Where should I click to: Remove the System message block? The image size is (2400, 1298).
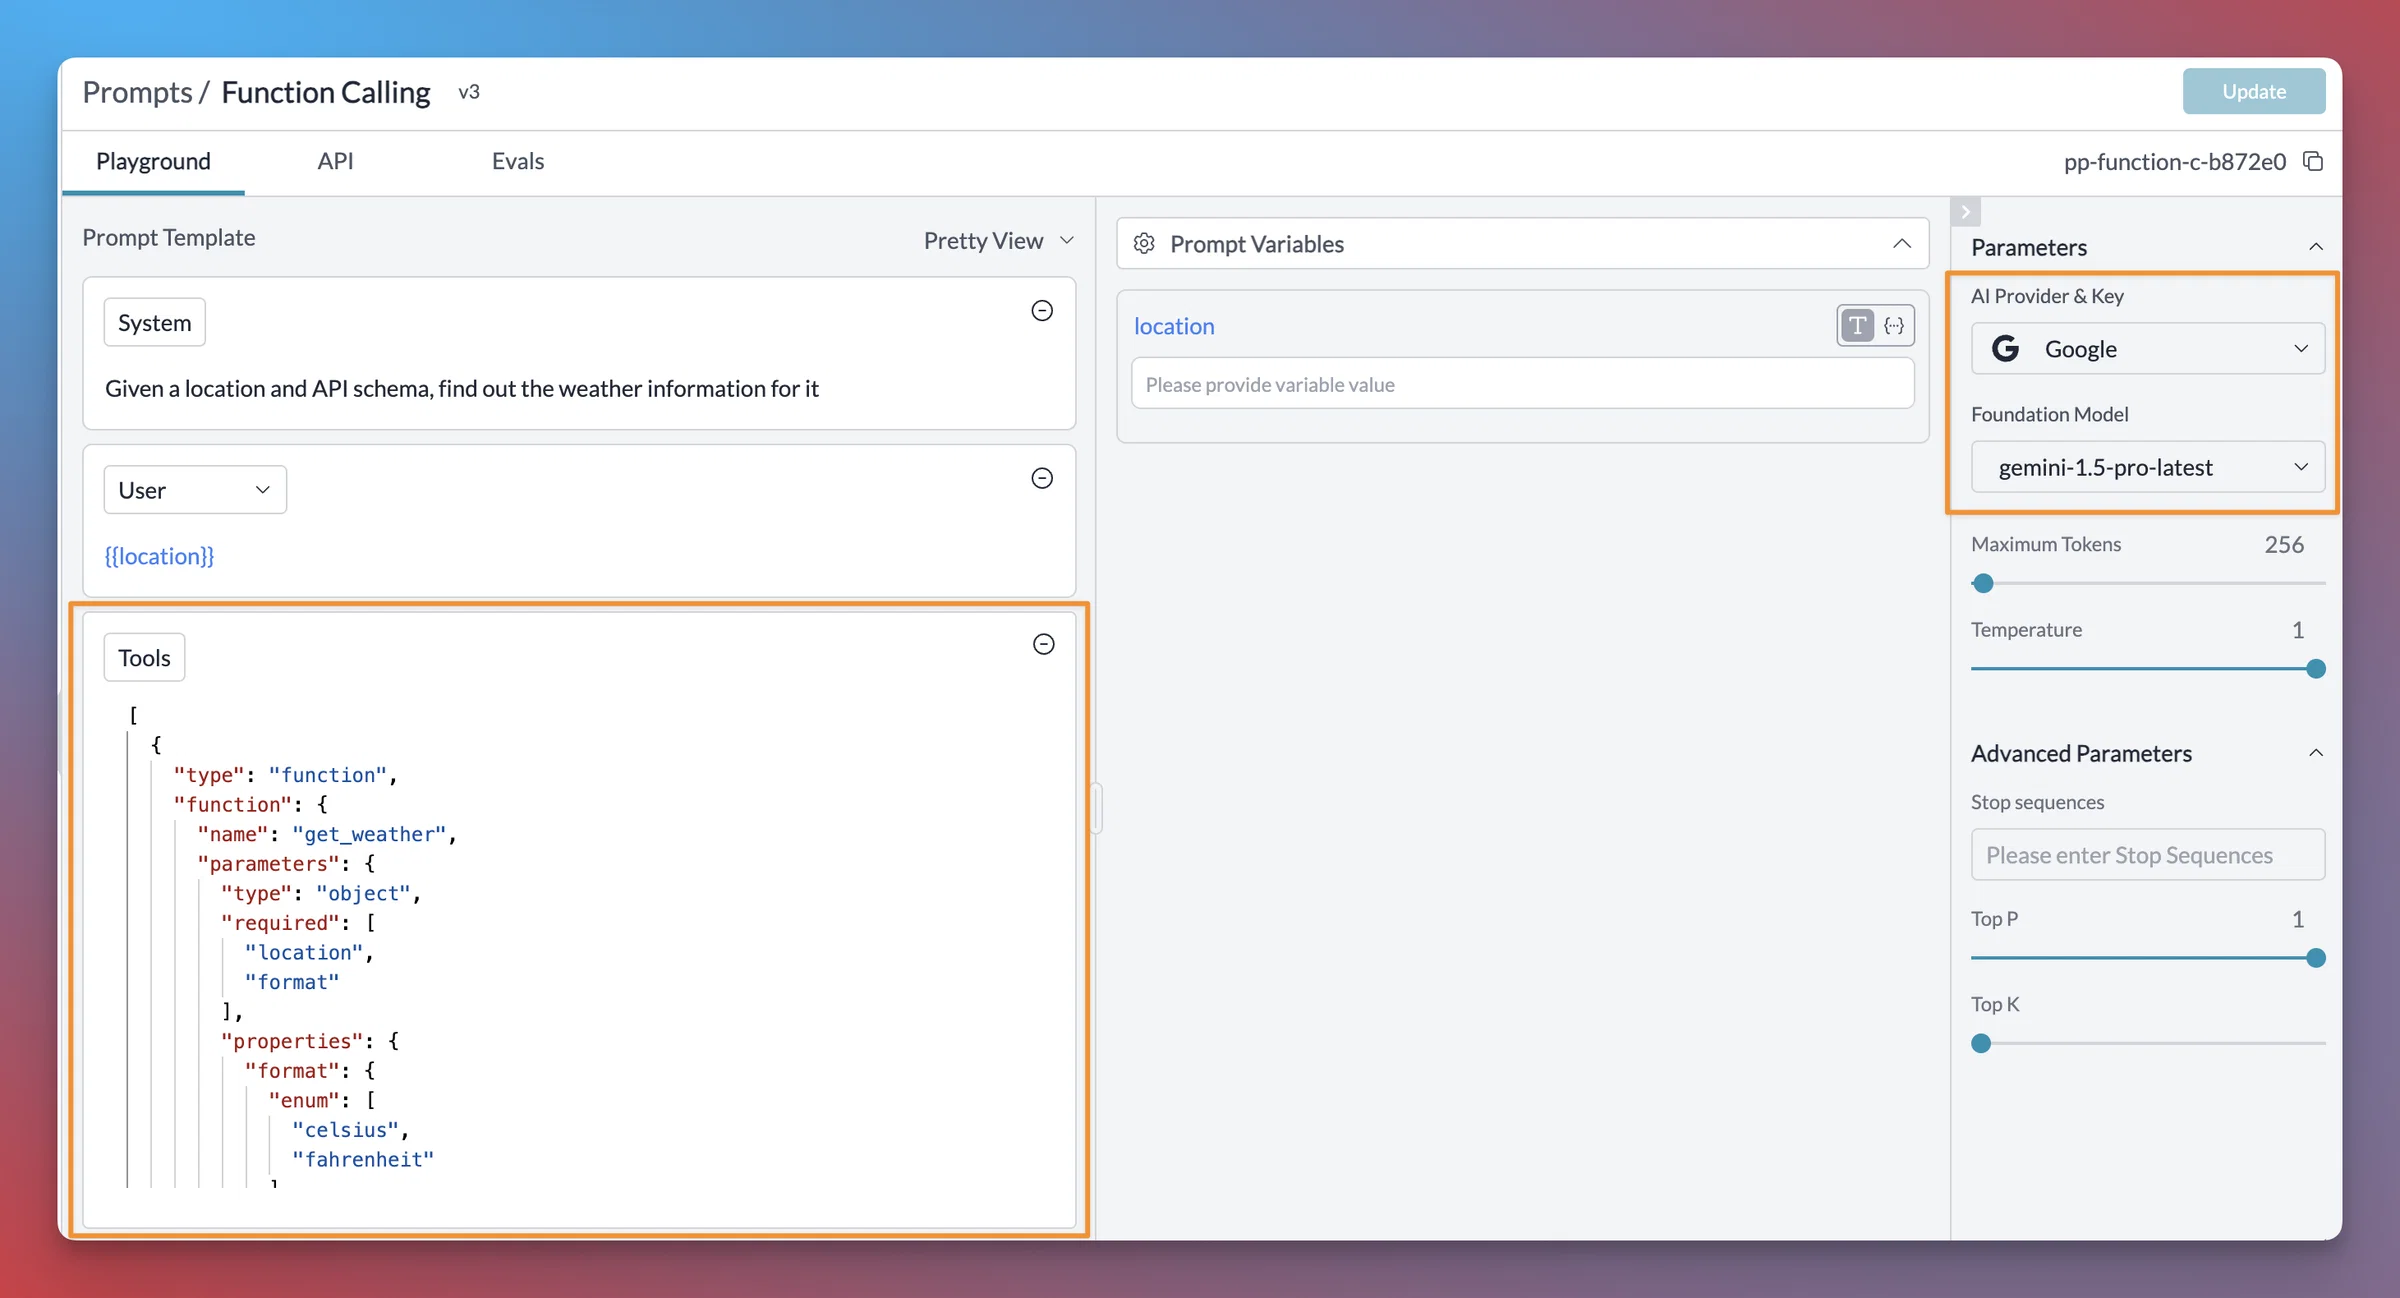tap(1042, 311)
